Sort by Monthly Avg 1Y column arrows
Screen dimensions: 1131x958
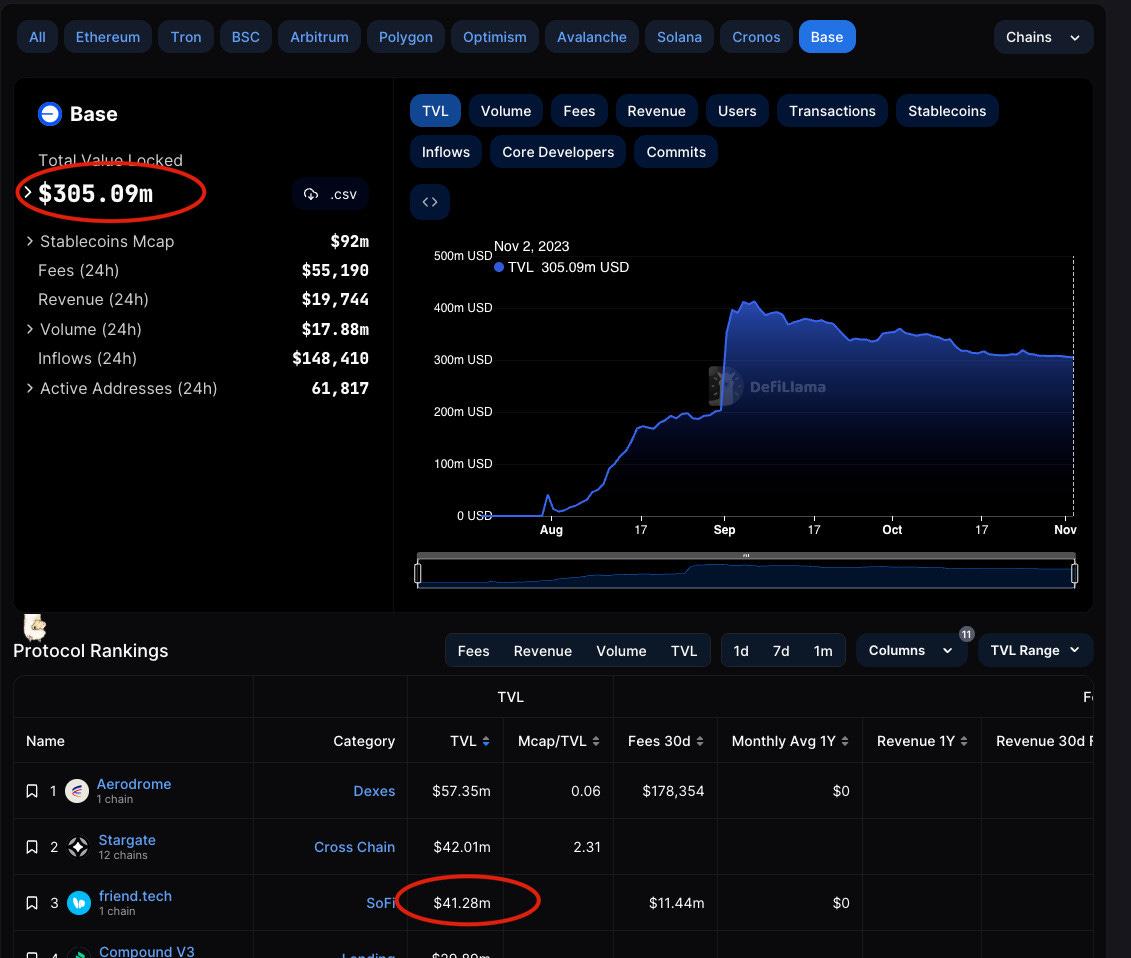(845, 742)
